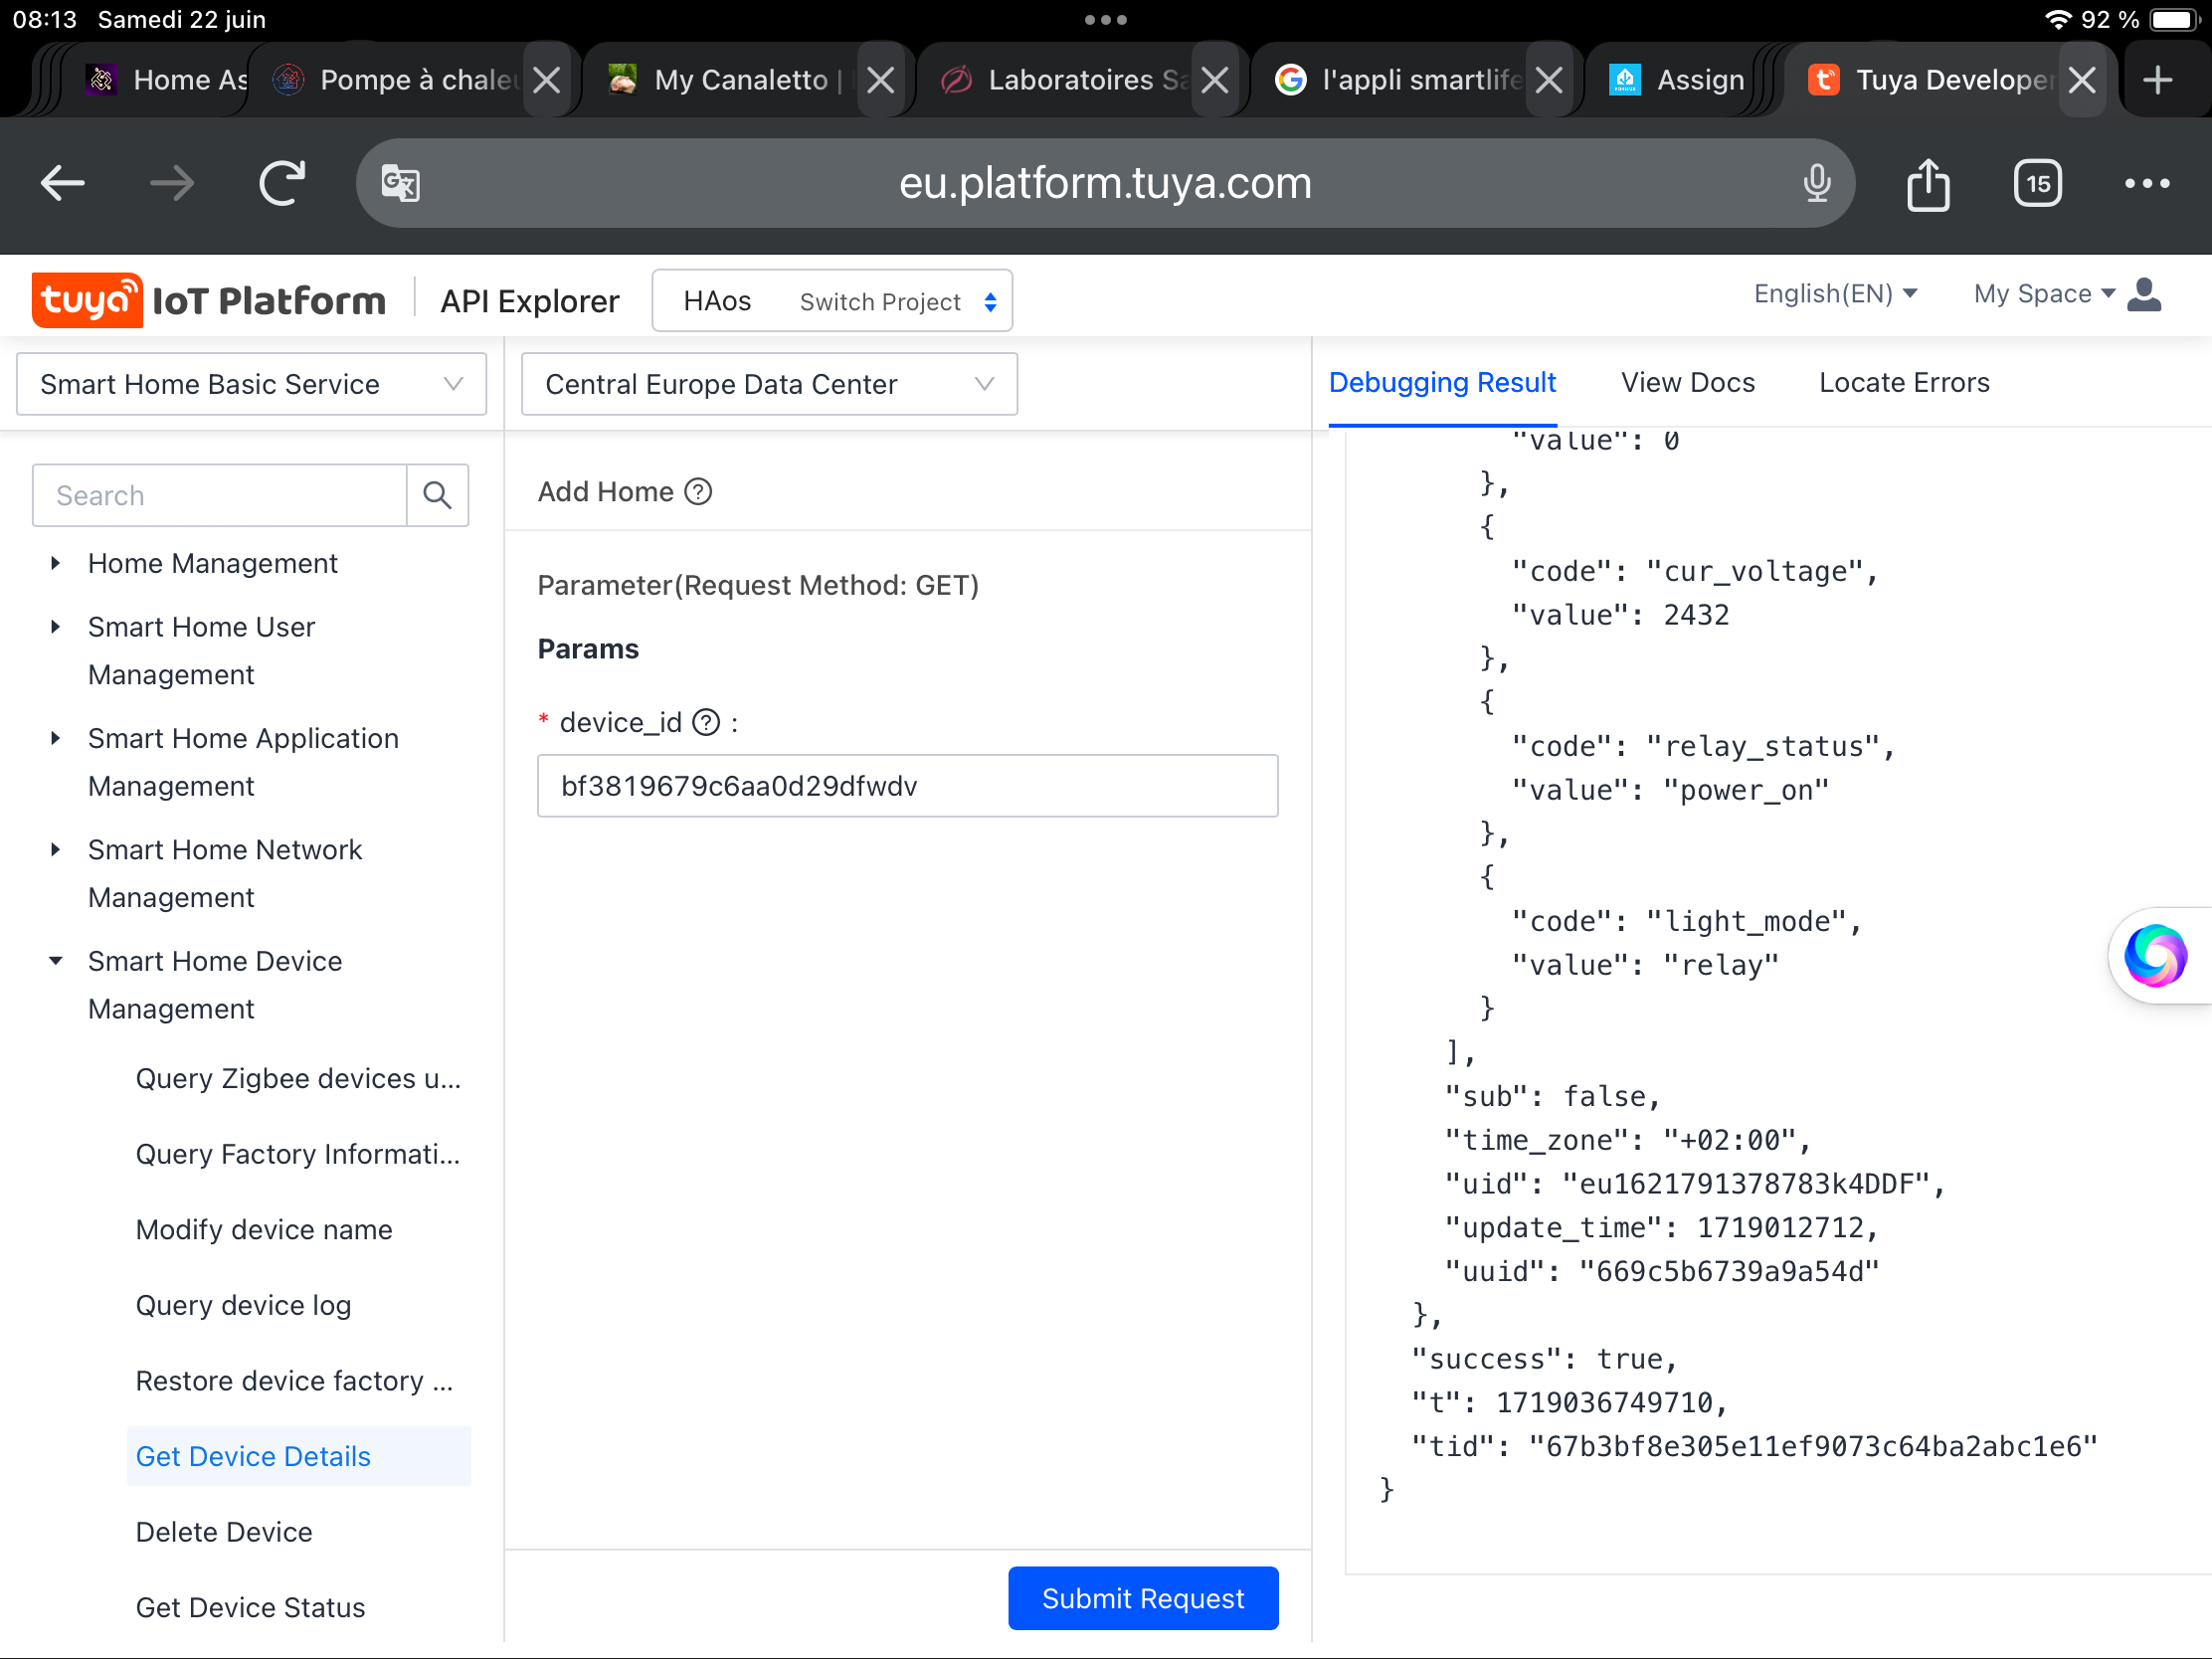Click the search magnifier icon in the sidebar

click(437, 495)
